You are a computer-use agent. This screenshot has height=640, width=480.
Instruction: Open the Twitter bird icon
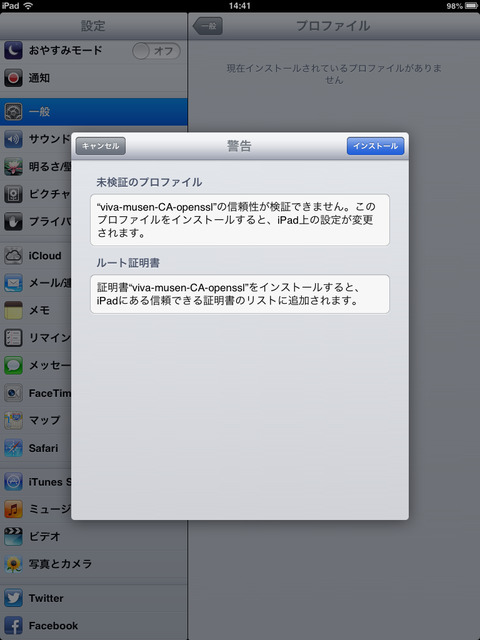click(x=13, y=598)
